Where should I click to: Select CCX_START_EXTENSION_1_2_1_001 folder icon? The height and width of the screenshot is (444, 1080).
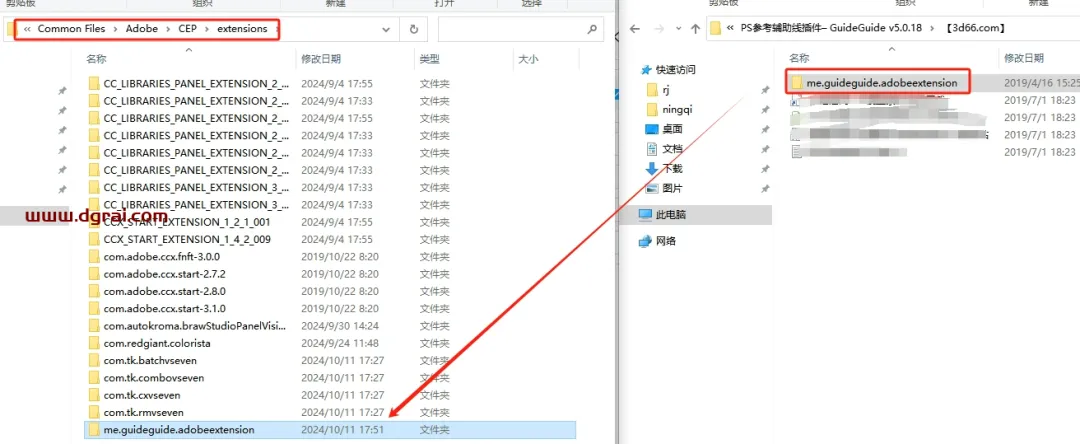(94, 222)
